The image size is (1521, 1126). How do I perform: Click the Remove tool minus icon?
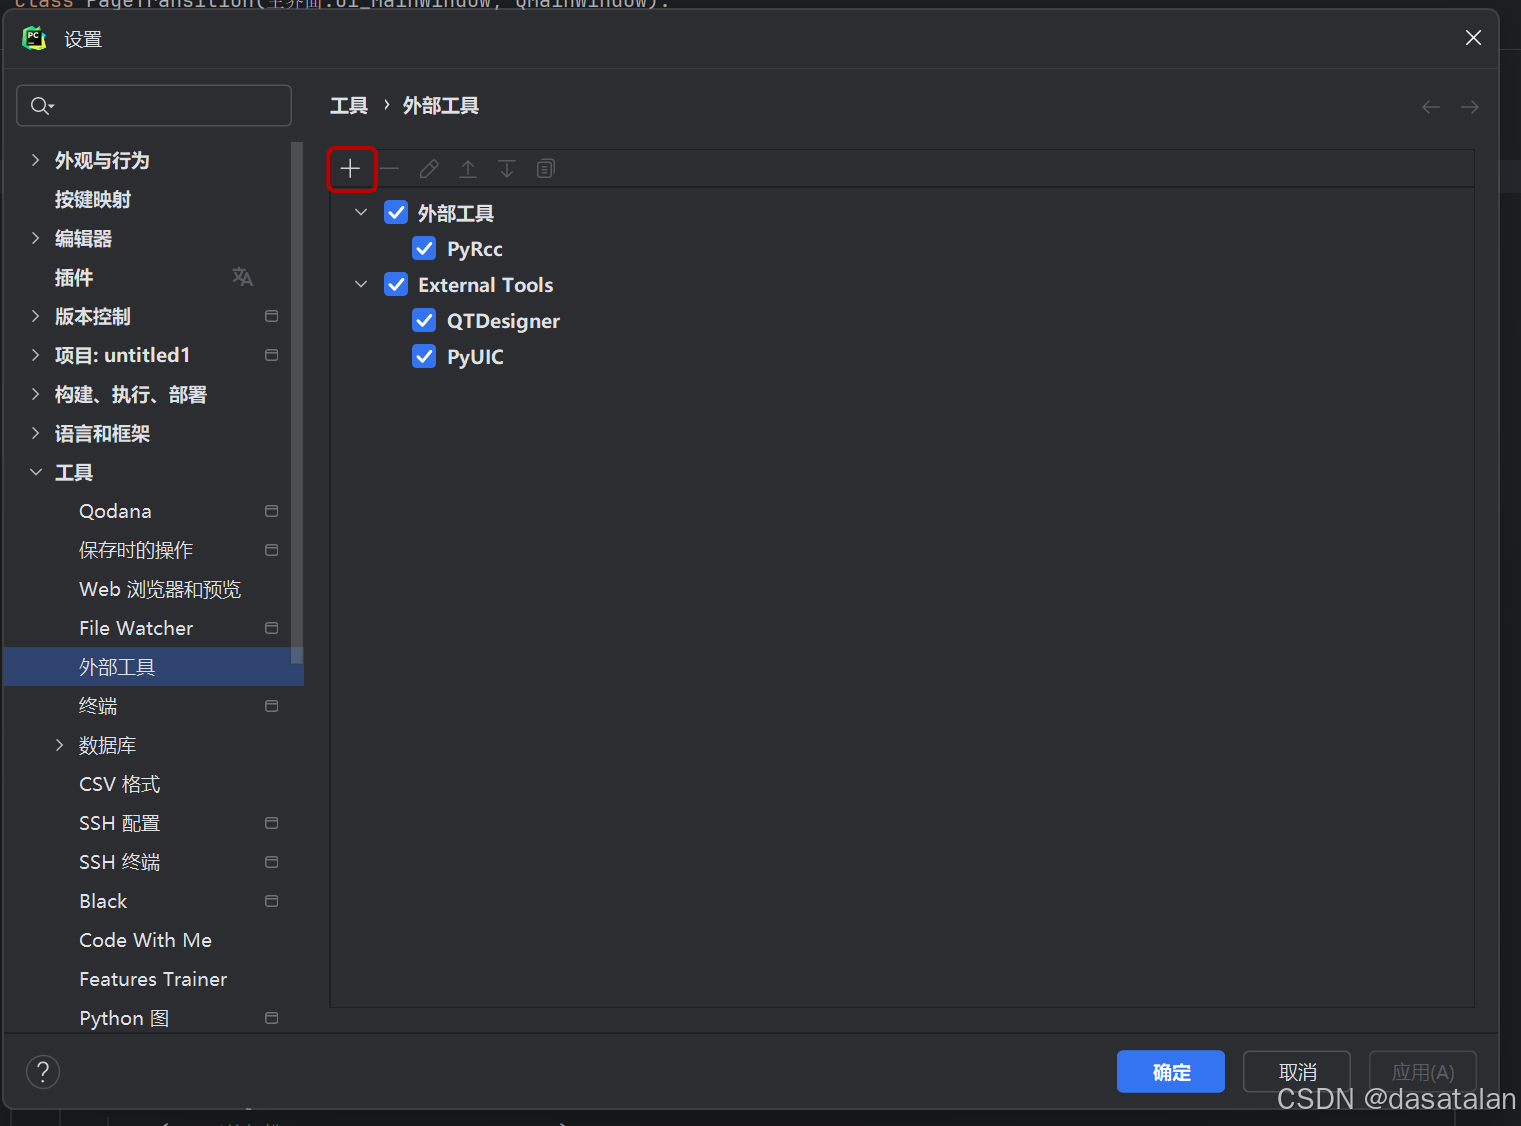390,168
